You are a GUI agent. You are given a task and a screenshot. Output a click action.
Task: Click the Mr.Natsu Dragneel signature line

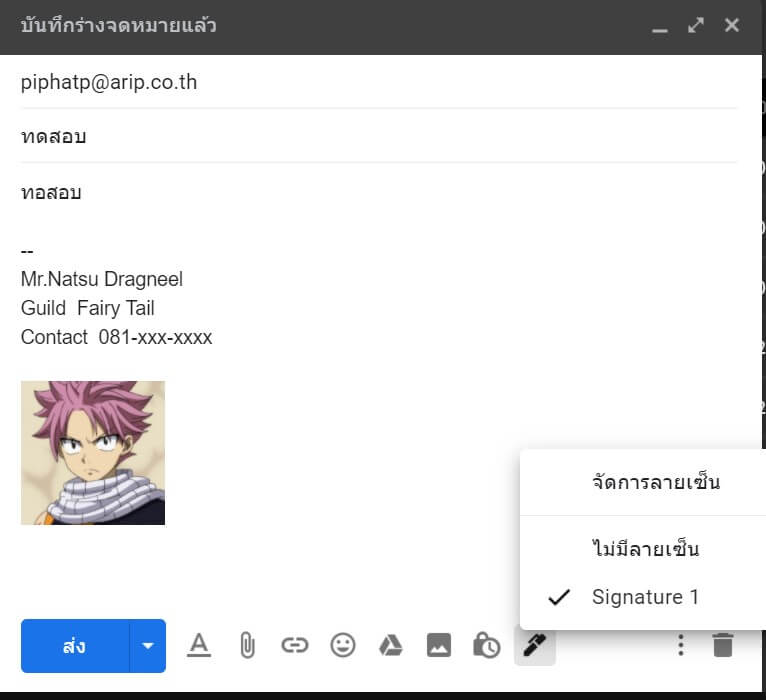tap(102, 279)
